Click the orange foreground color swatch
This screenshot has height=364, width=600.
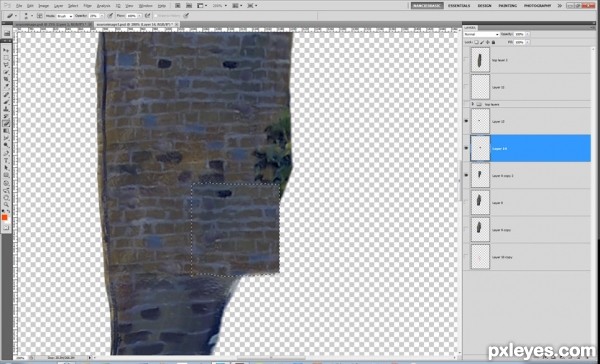pos(5,217)
